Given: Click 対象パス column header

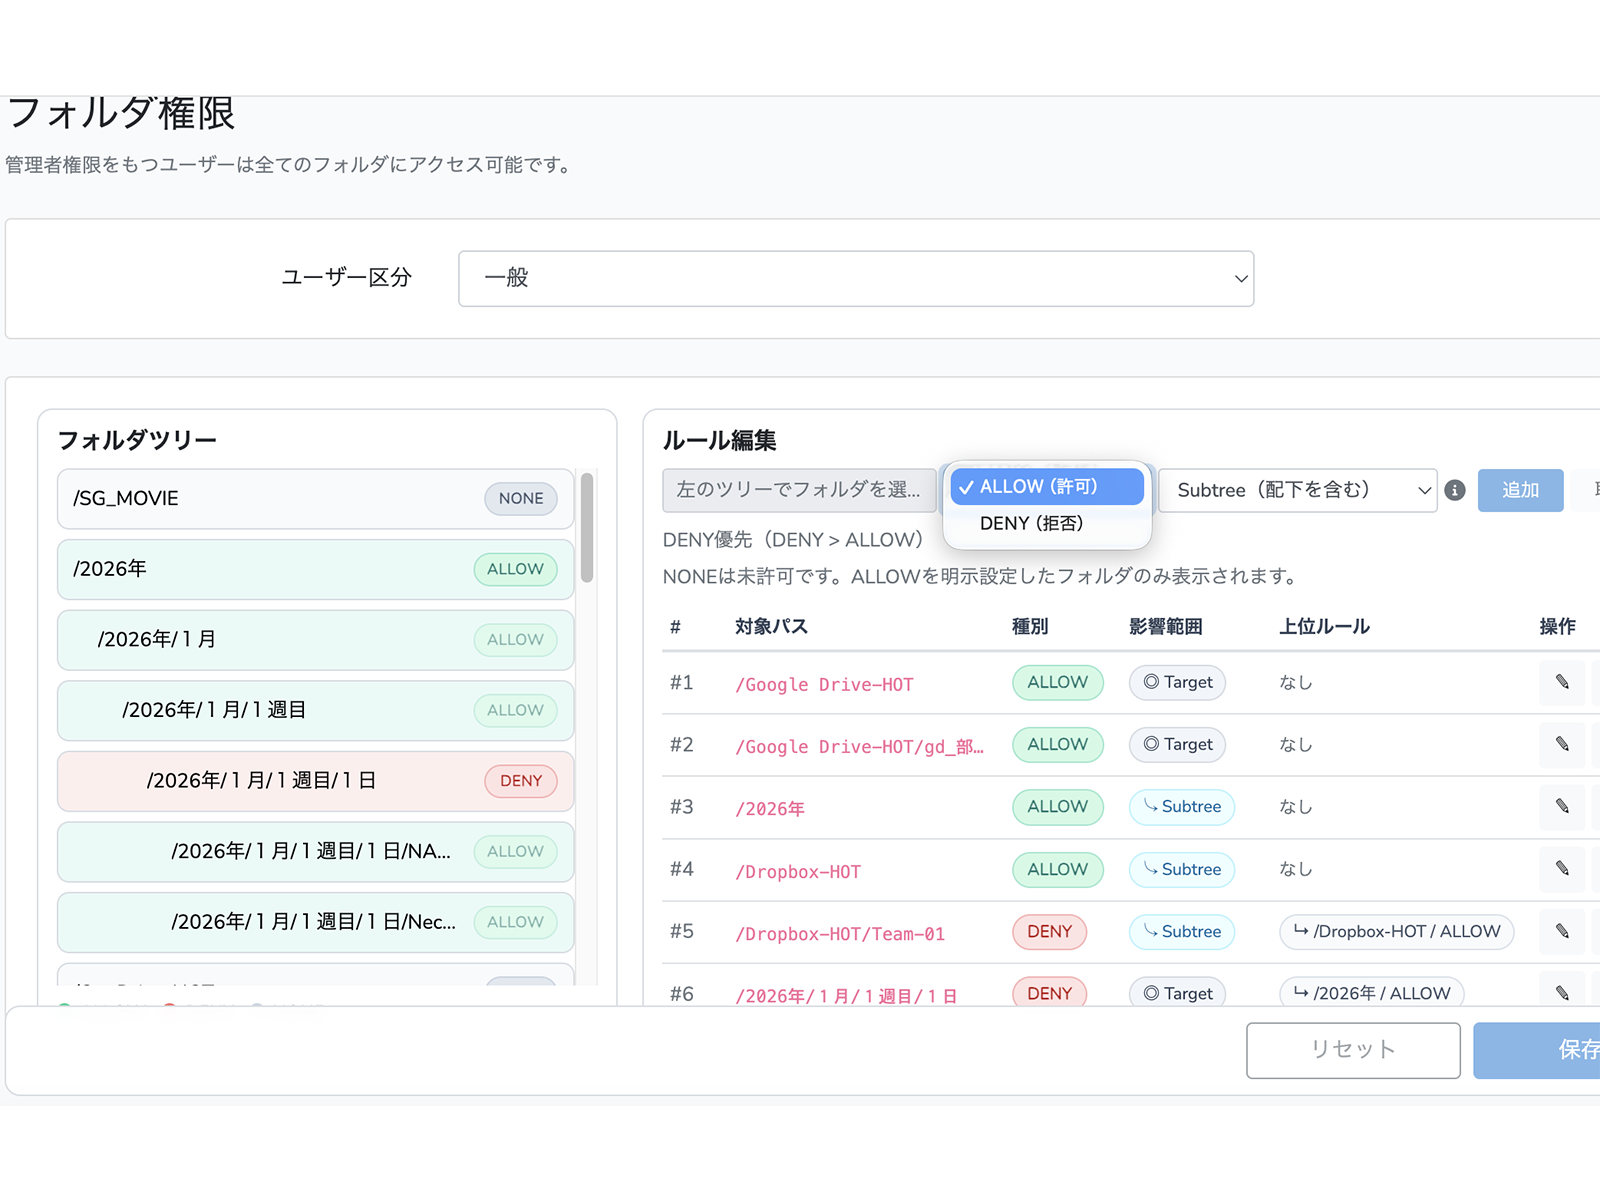Looking at the screenshot, I should pos(771,626).
